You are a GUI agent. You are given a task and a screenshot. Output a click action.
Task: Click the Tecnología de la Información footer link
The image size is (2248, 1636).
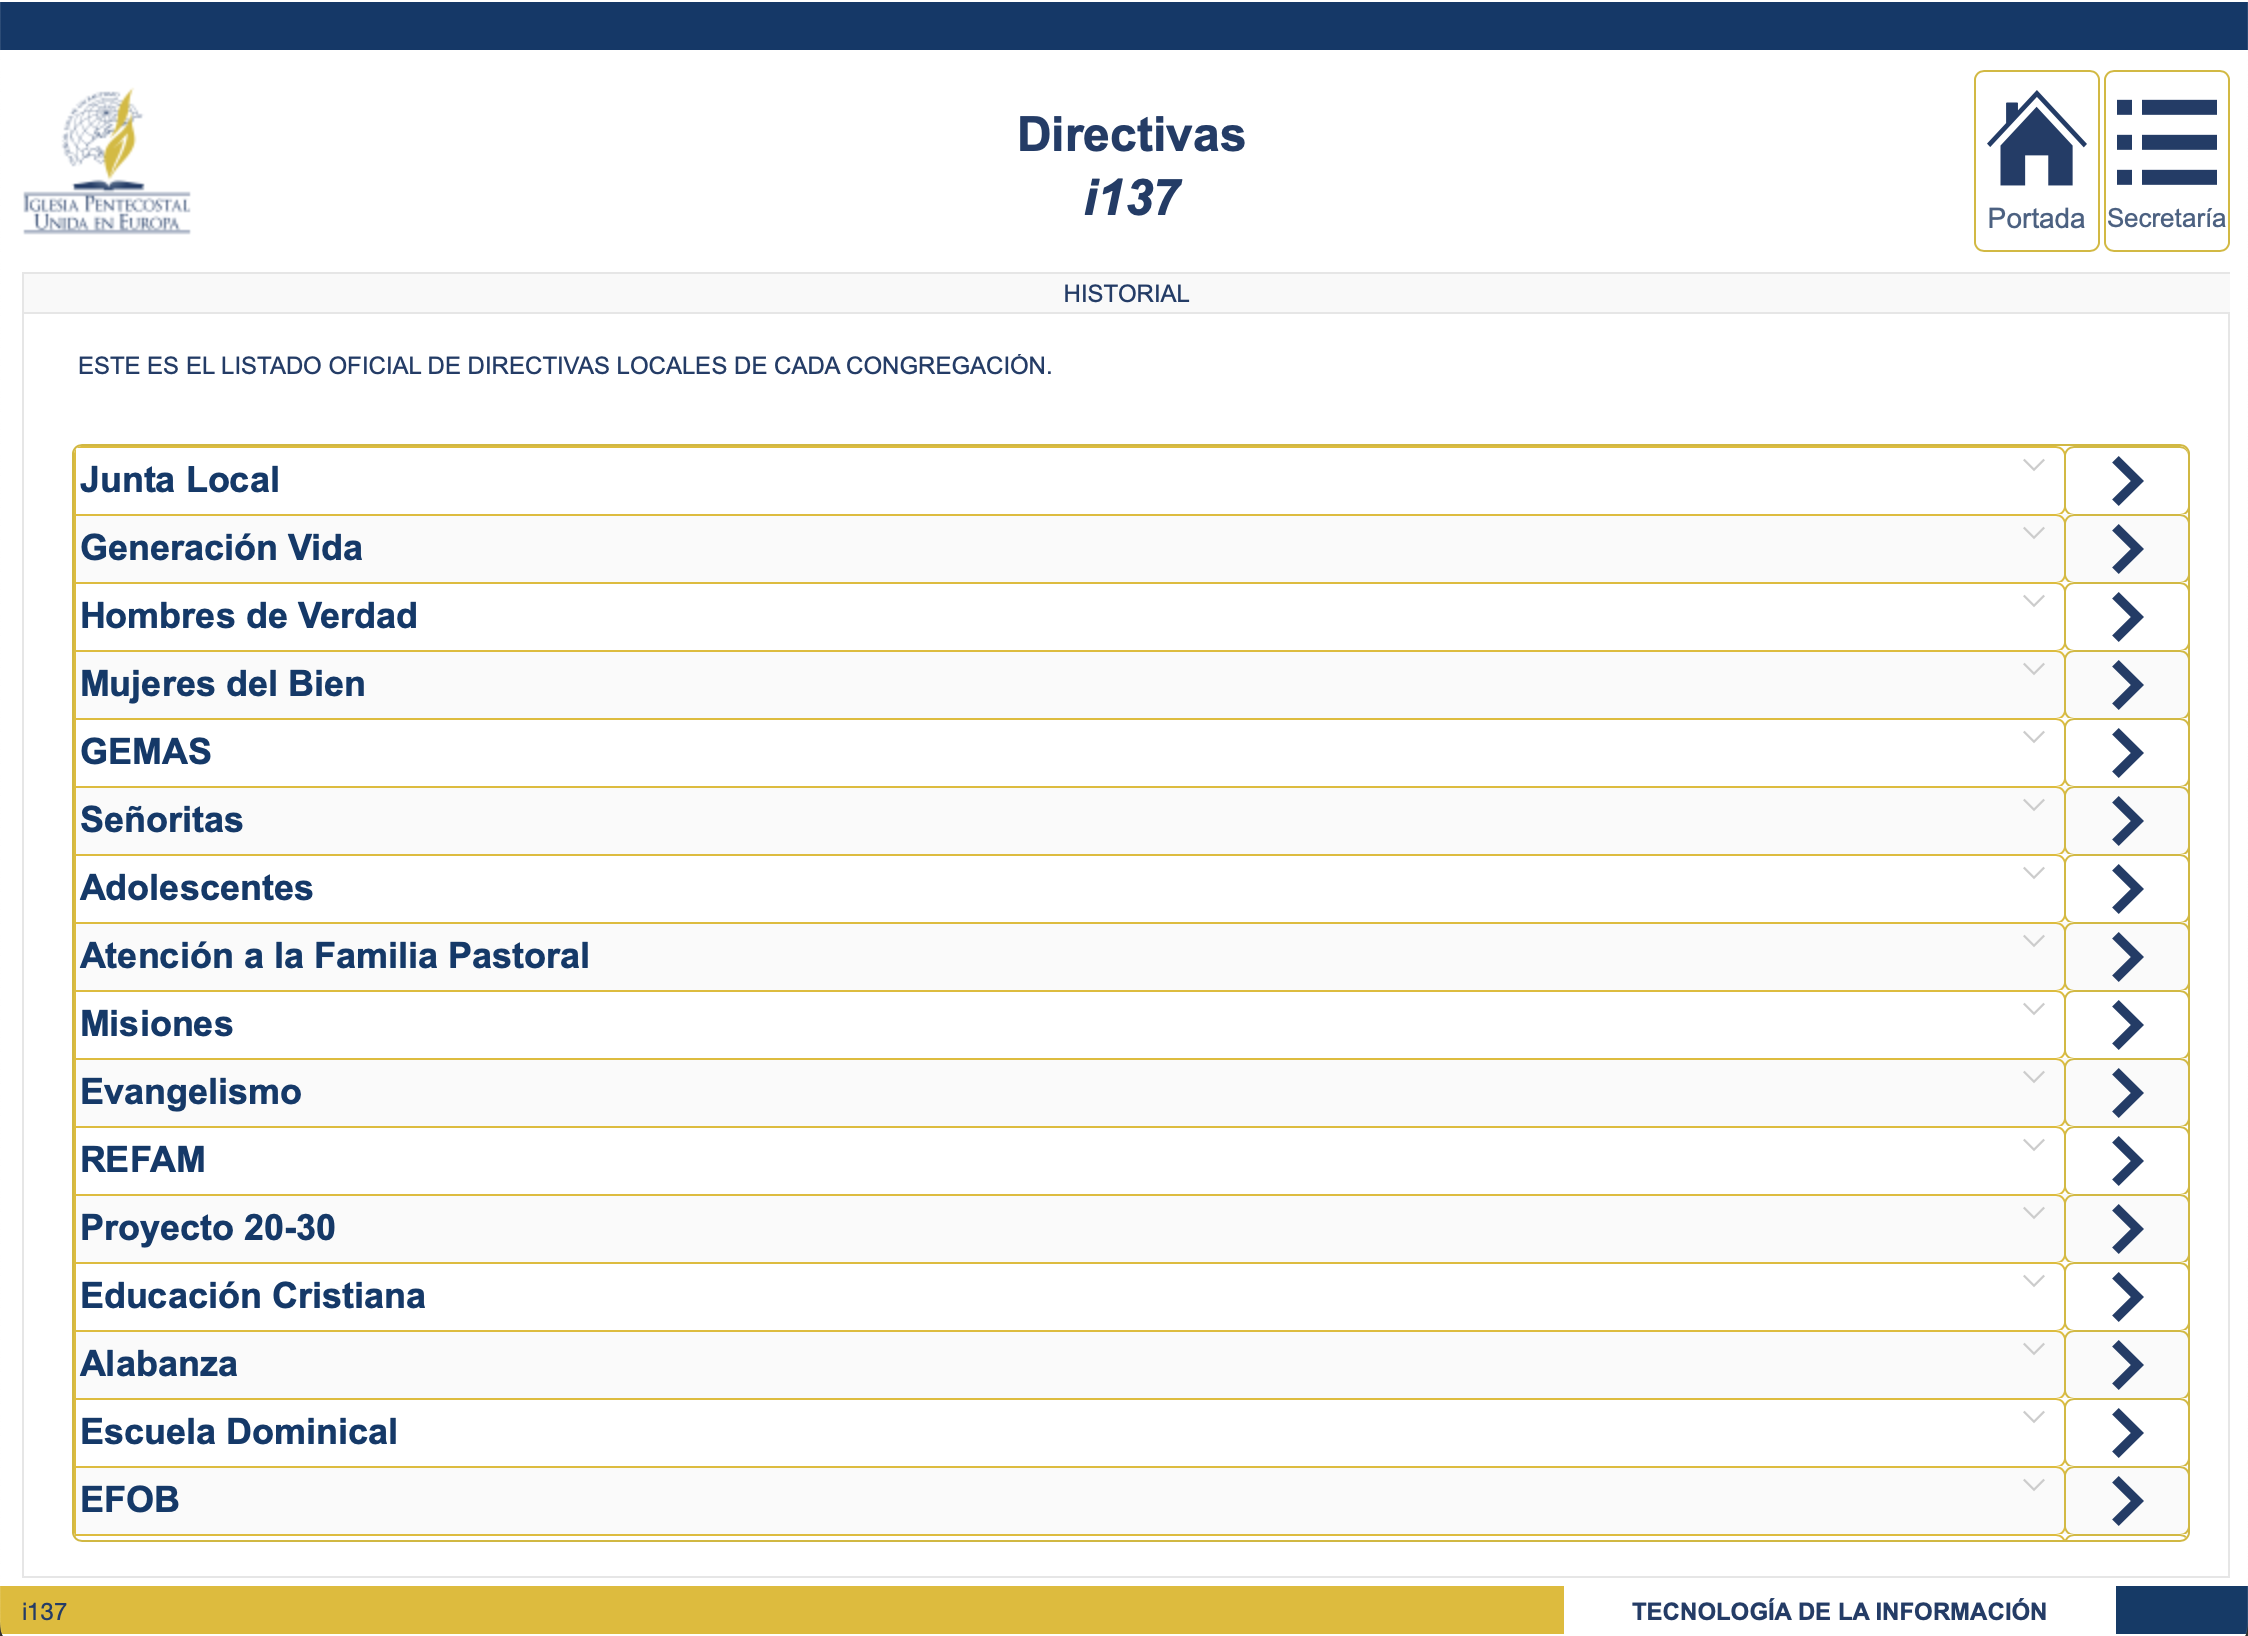[x=1838, y=1611]
